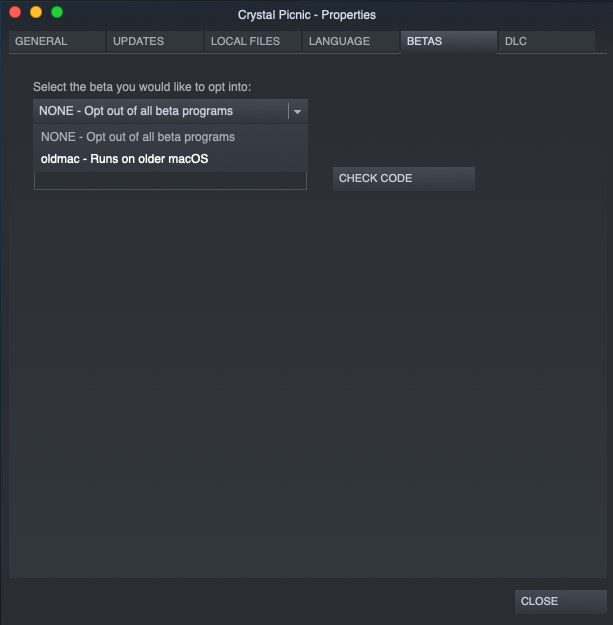
Task: Click the Crystal Picnic - Properties title bar
Action: pos(307,15)
